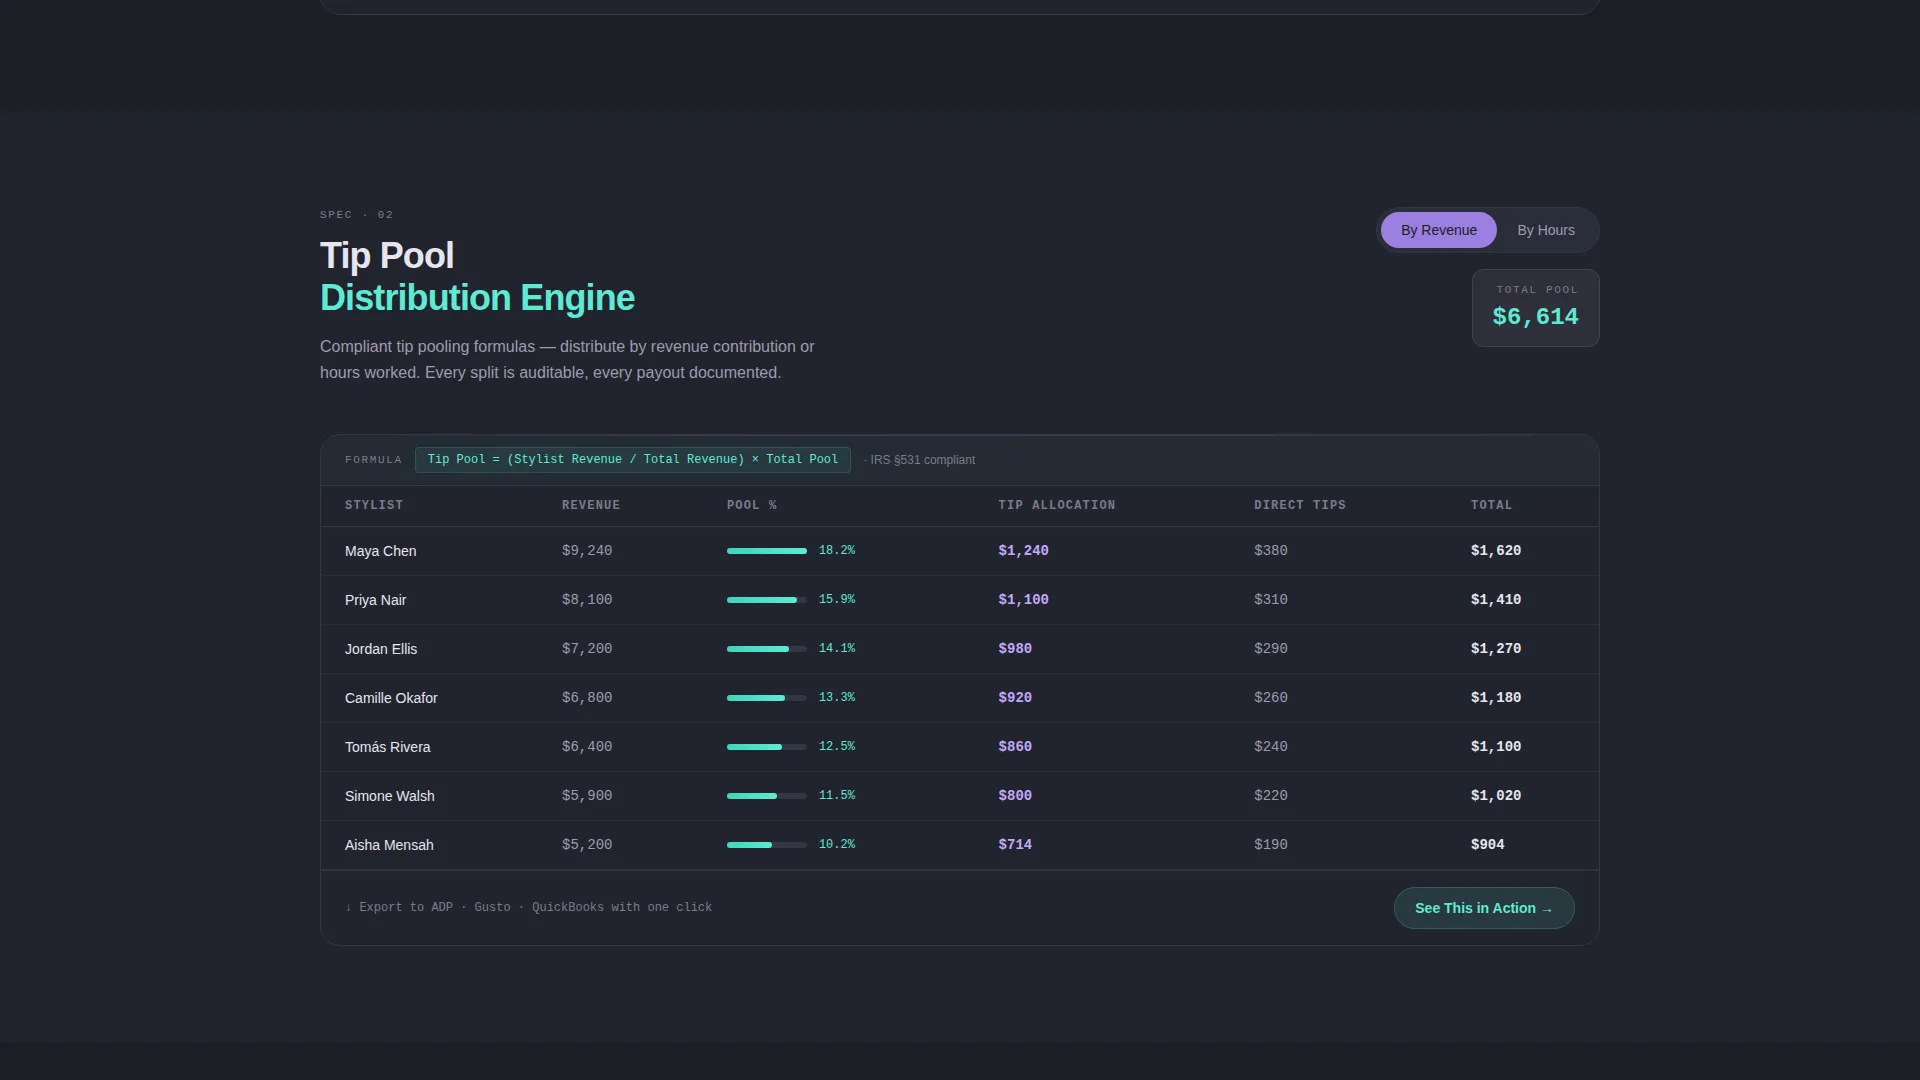Select the Pool % column header
Screen dimensions: 1920x1080
click(x=752, y=505)
